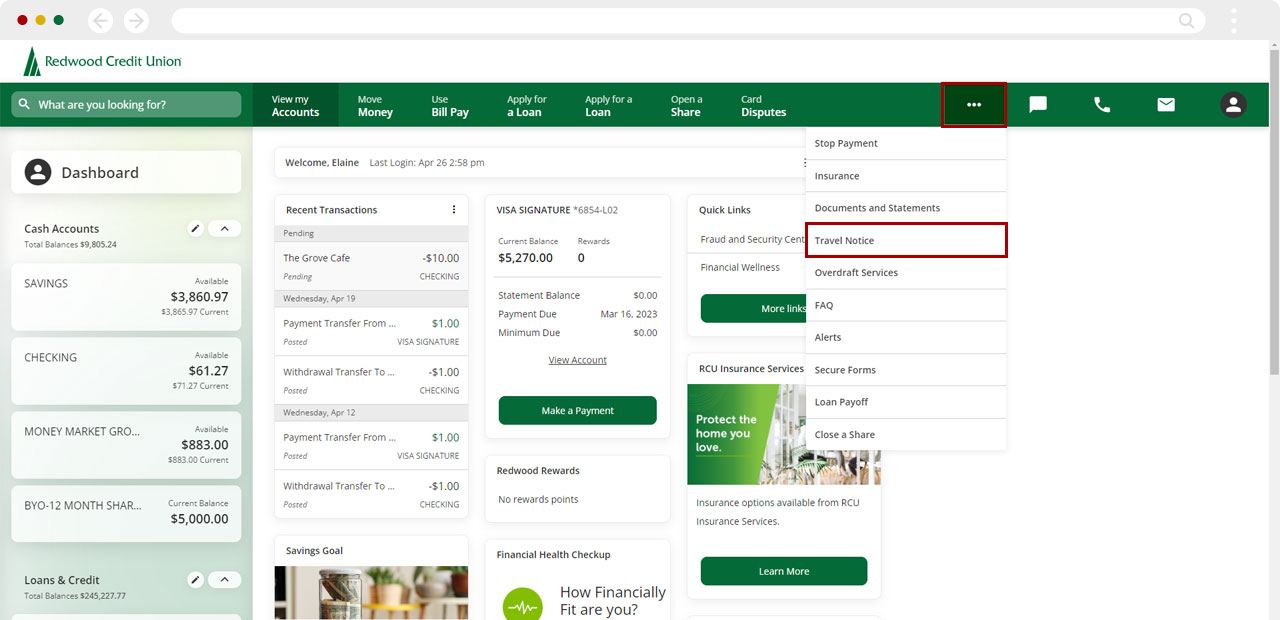Open the CHECKING account card
Screen dimensions: 1280x620
point(126,371)
